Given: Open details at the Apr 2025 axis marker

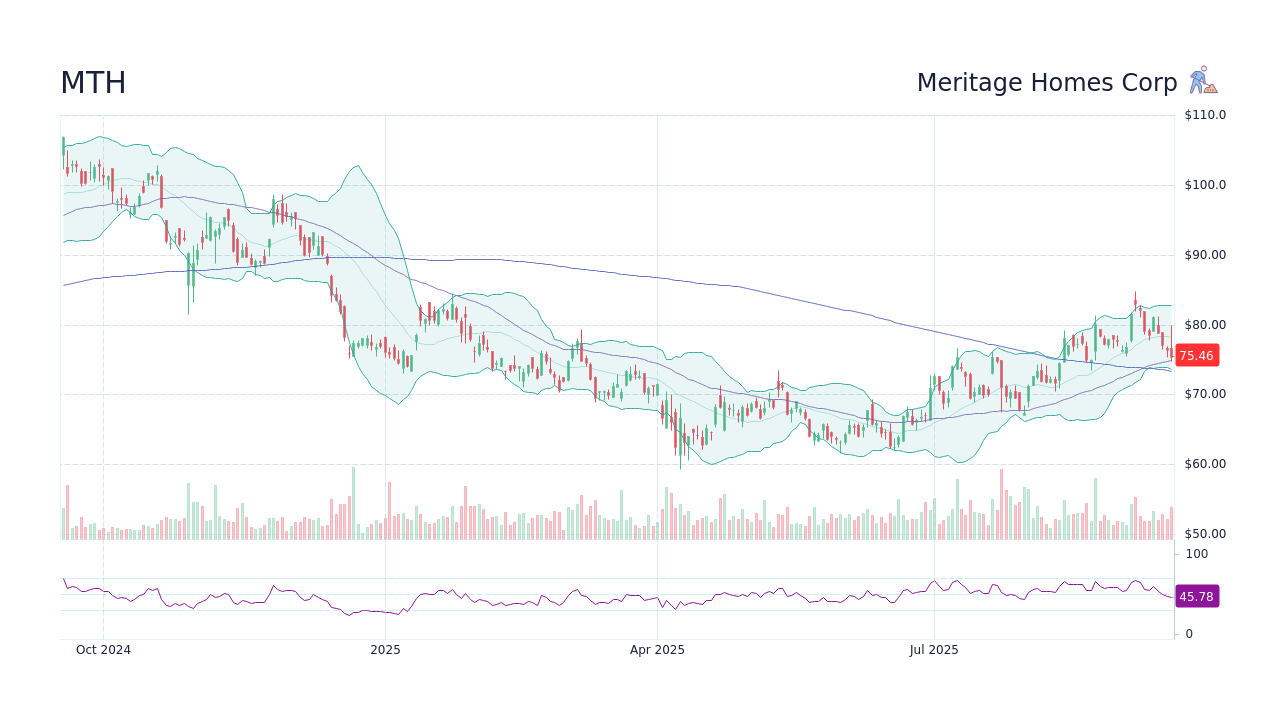Looking at the screenshot, I should (x=659, y=649).
